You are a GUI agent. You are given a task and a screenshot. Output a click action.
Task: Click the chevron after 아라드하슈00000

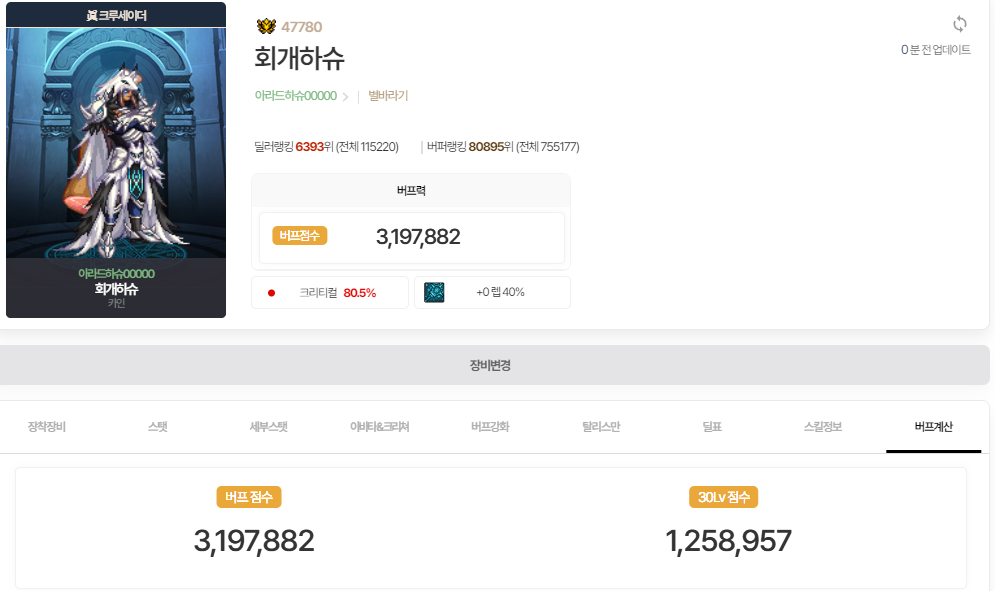click(x=345, y=96)
